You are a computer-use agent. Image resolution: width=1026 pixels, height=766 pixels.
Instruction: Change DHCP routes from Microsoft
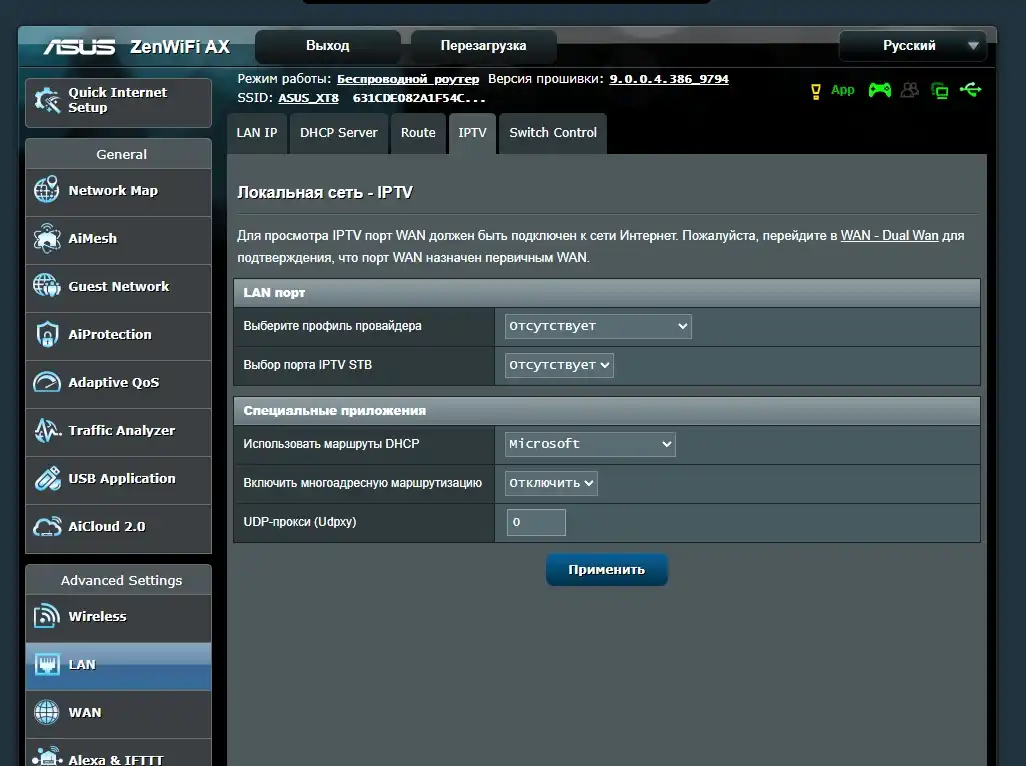tap(589, 444)
